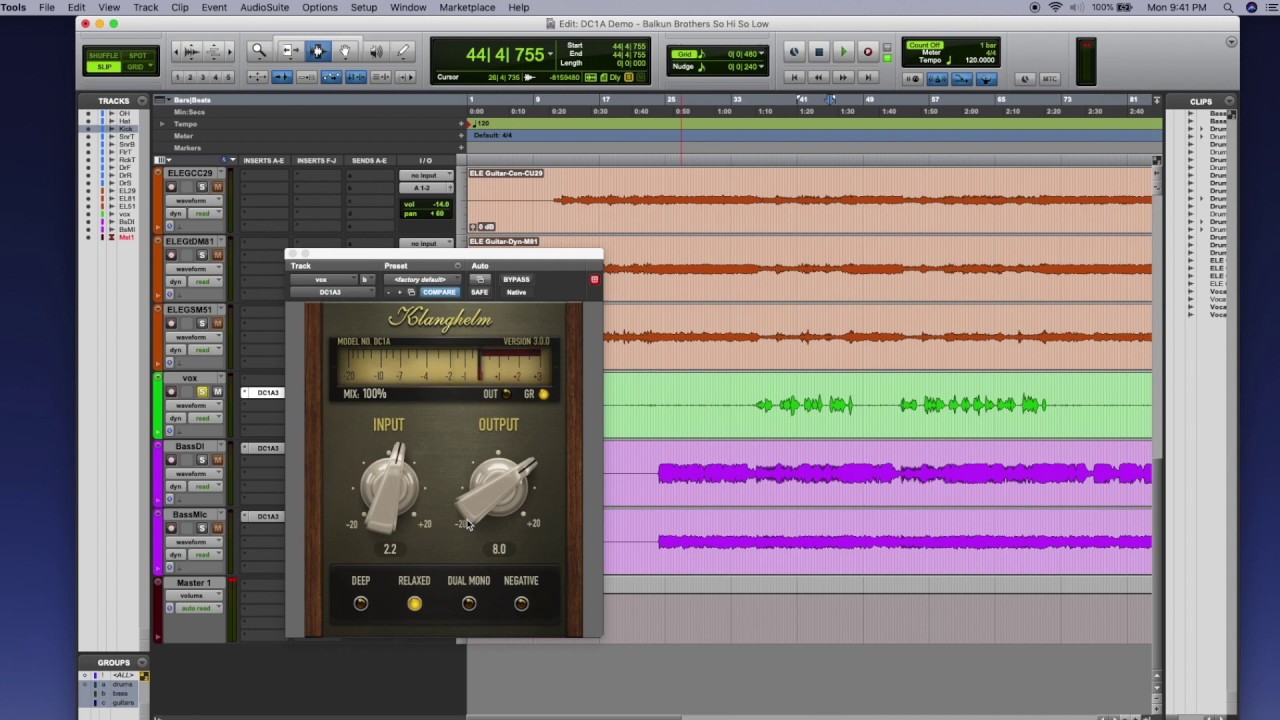This screenshot has width=1280, height=720.
Task: Toggle the MIDI Merge button
Action: (962, 79)
